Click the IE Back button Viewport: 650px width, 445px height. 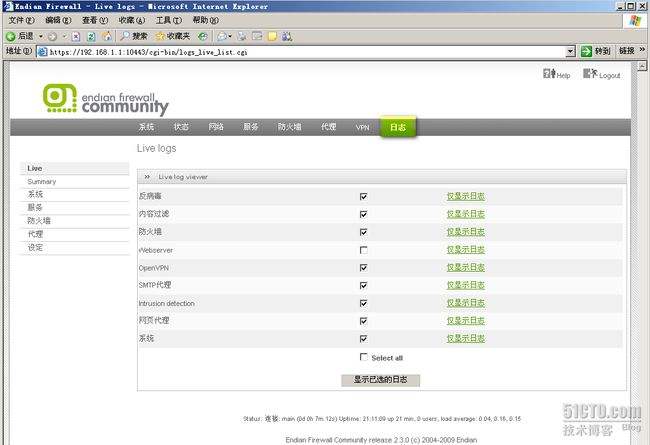point(19,36)
